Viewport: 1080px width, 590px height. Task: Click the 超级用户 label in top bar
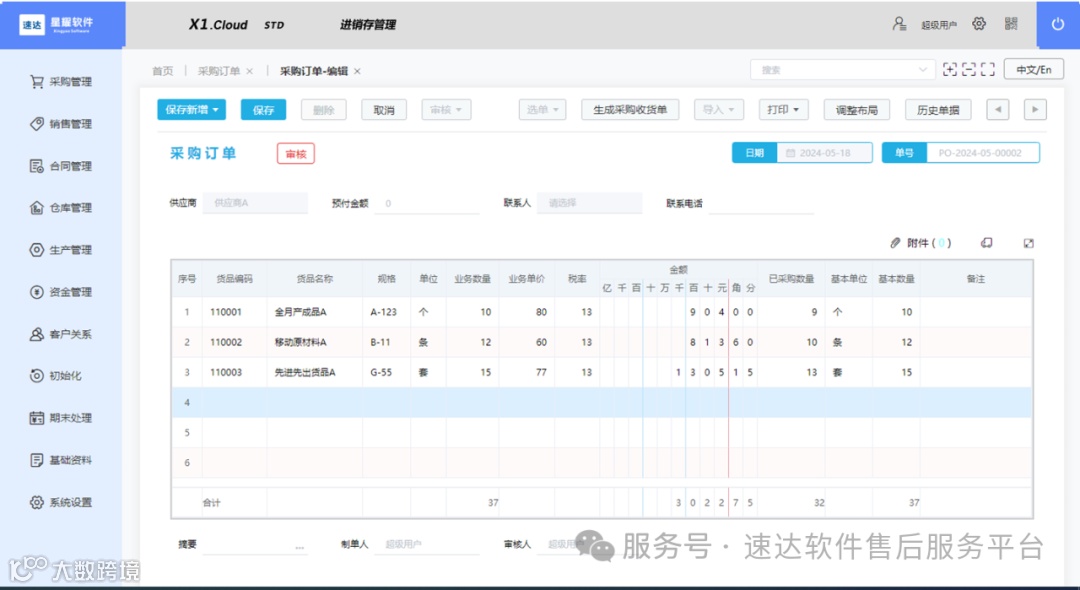pos(939,25)
